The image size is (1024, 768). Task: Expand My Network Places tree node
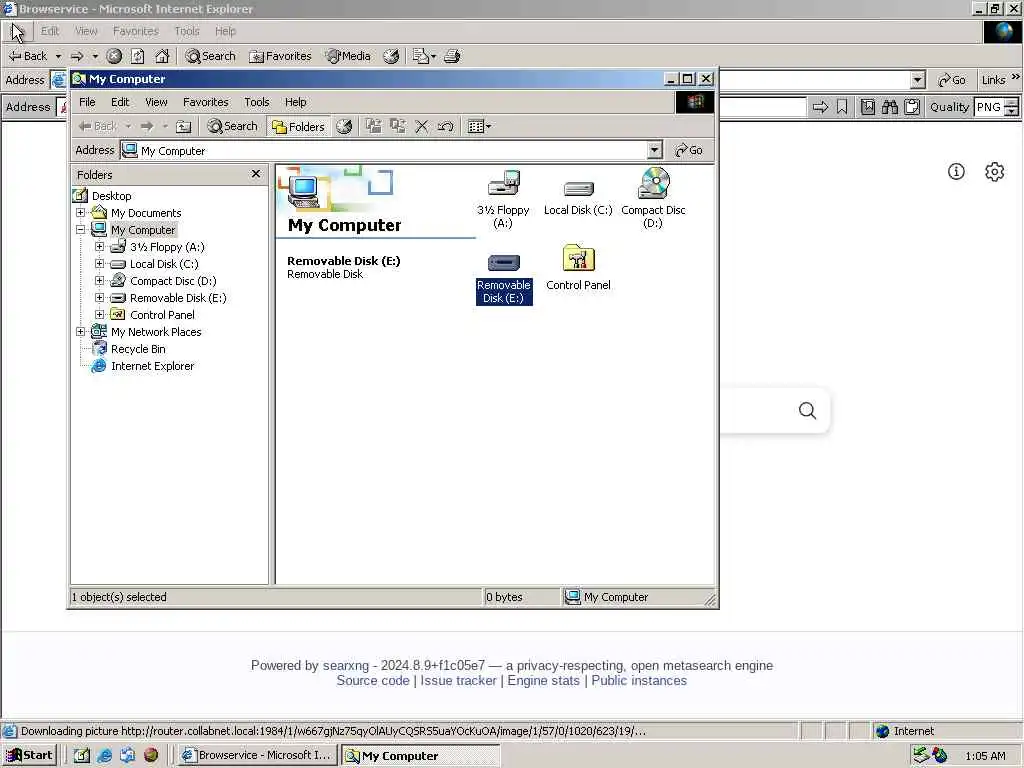(80, 332)
